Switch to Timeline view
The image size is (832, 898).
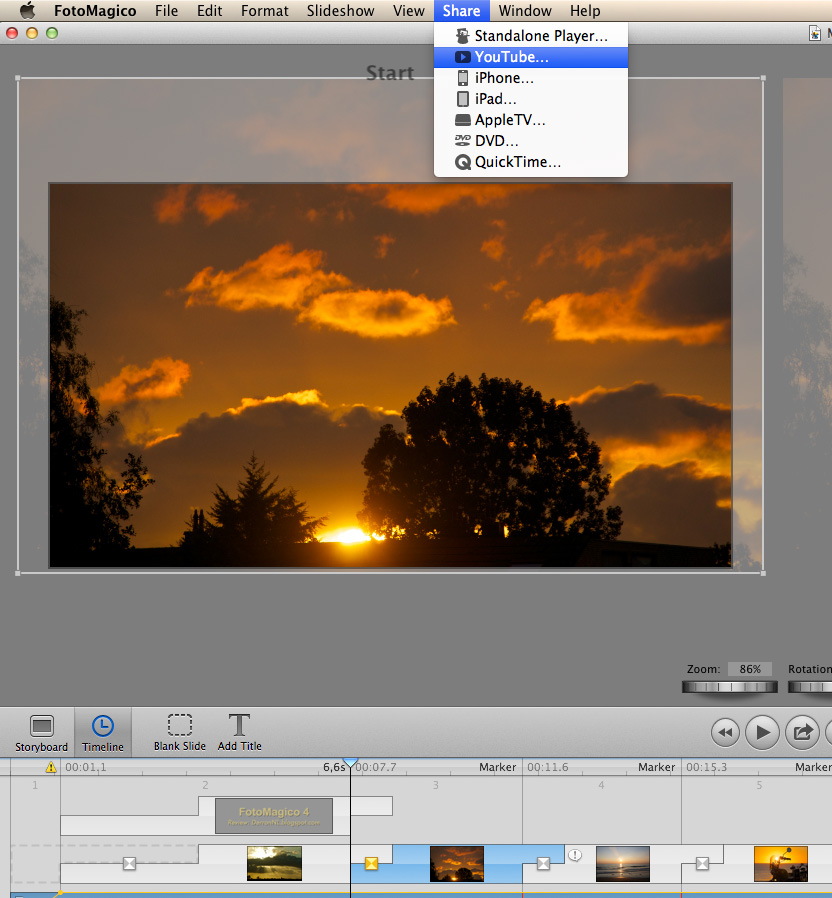point(102,733)
